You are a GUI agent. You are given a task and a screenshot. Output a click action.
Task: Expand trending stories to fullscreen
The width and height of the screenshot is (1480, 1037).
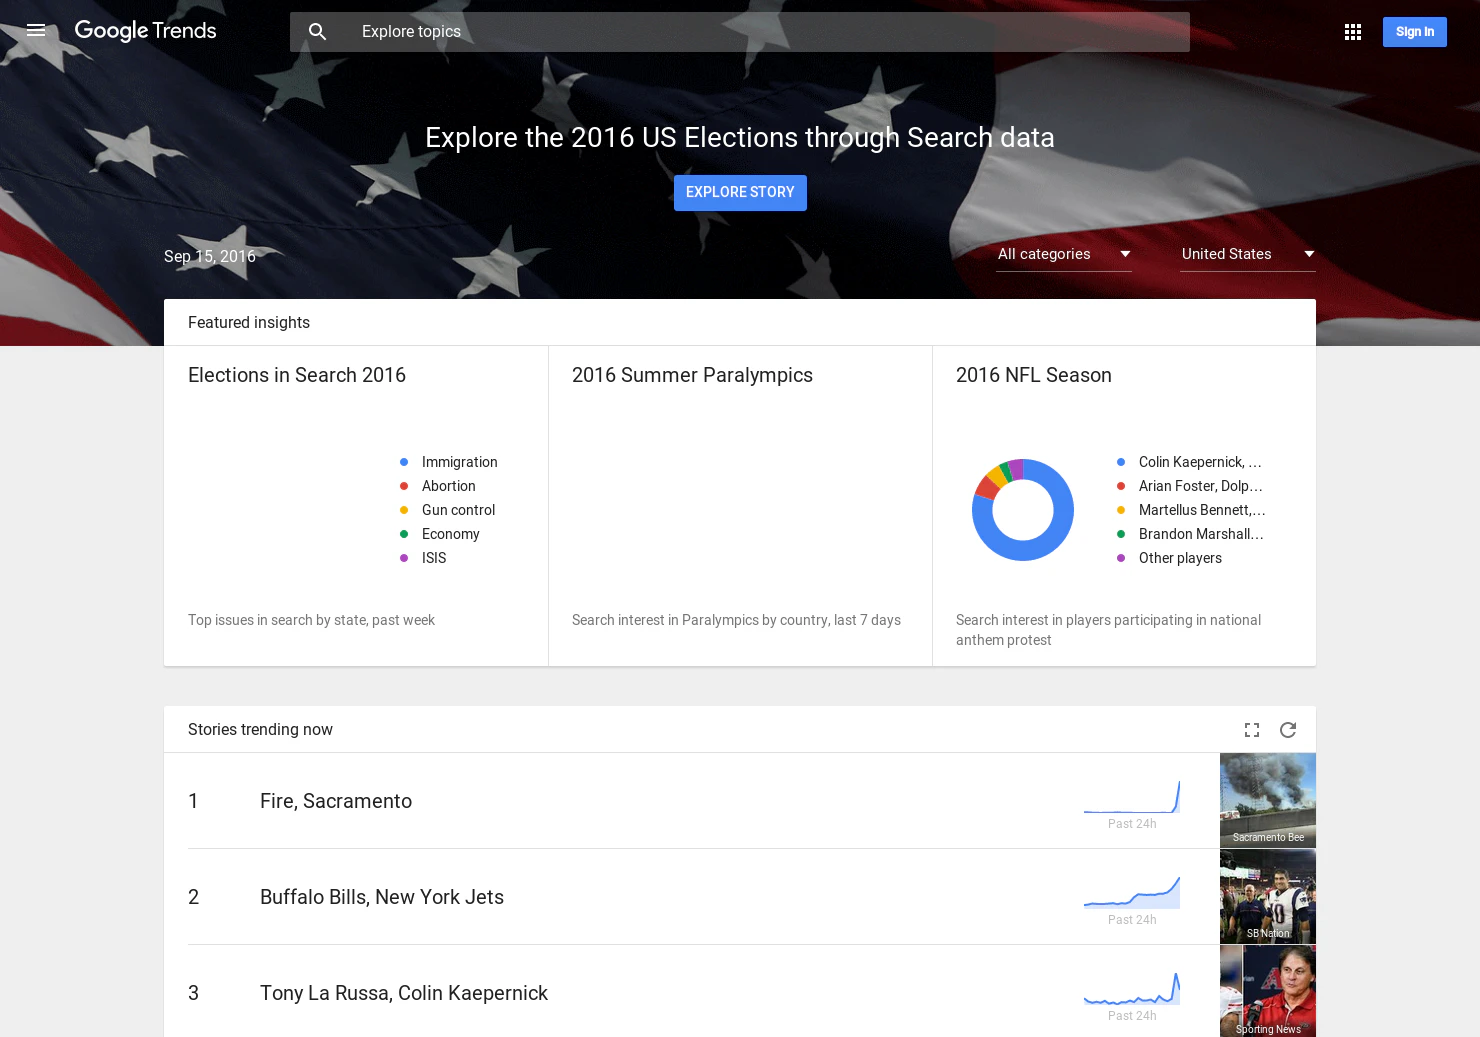[1252, 730]
